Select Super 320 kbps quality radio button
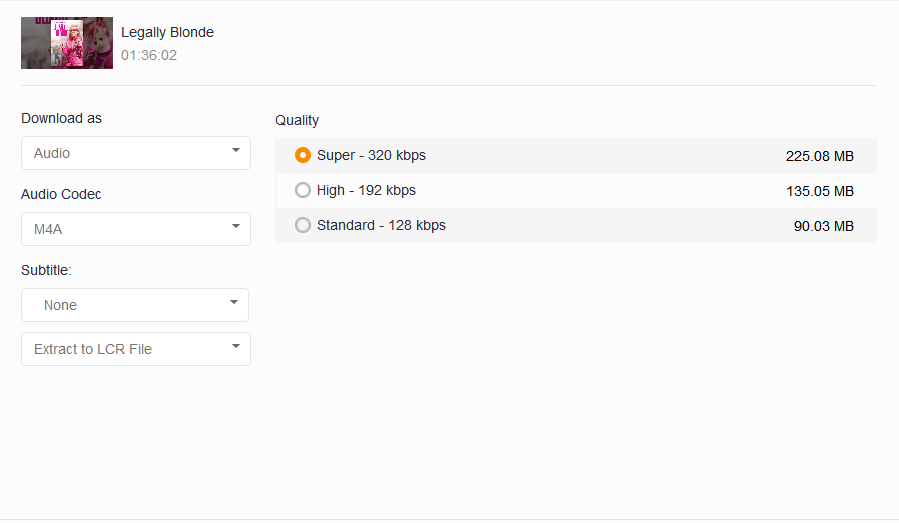The width and height of the screenshot is (899, 523). [x=303, y=155]
